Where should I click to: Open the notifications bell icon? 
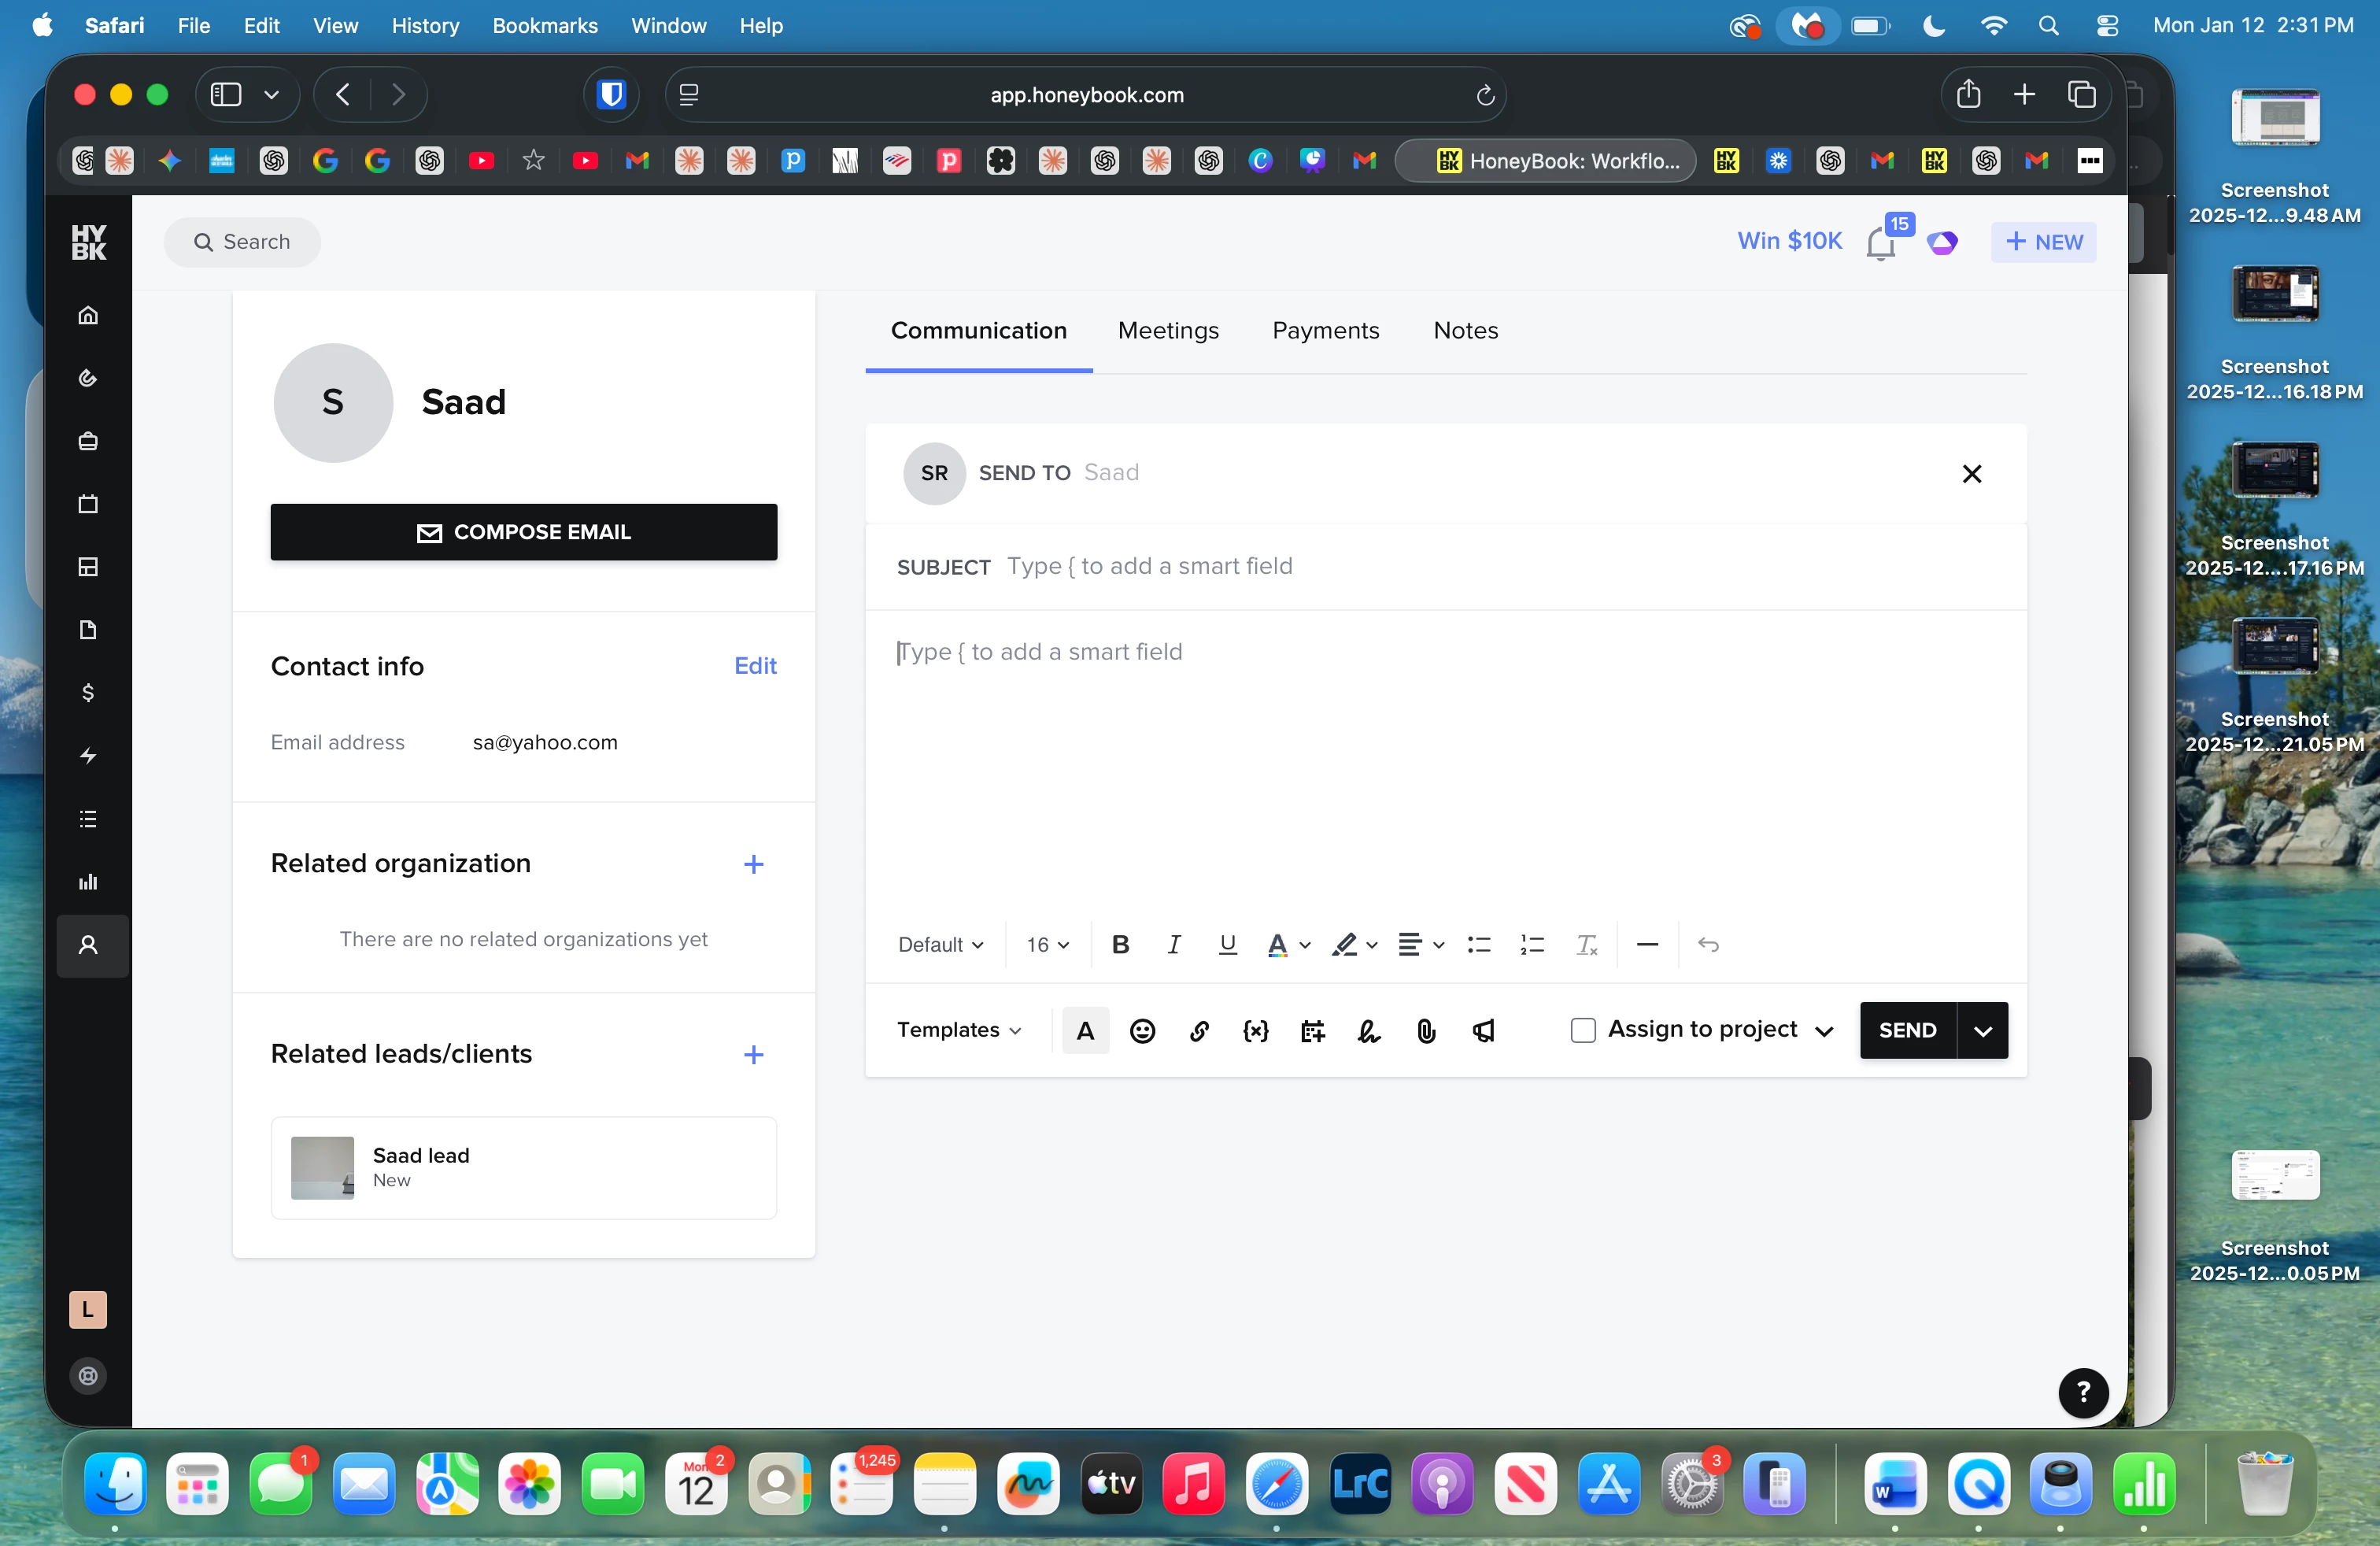1880,243
